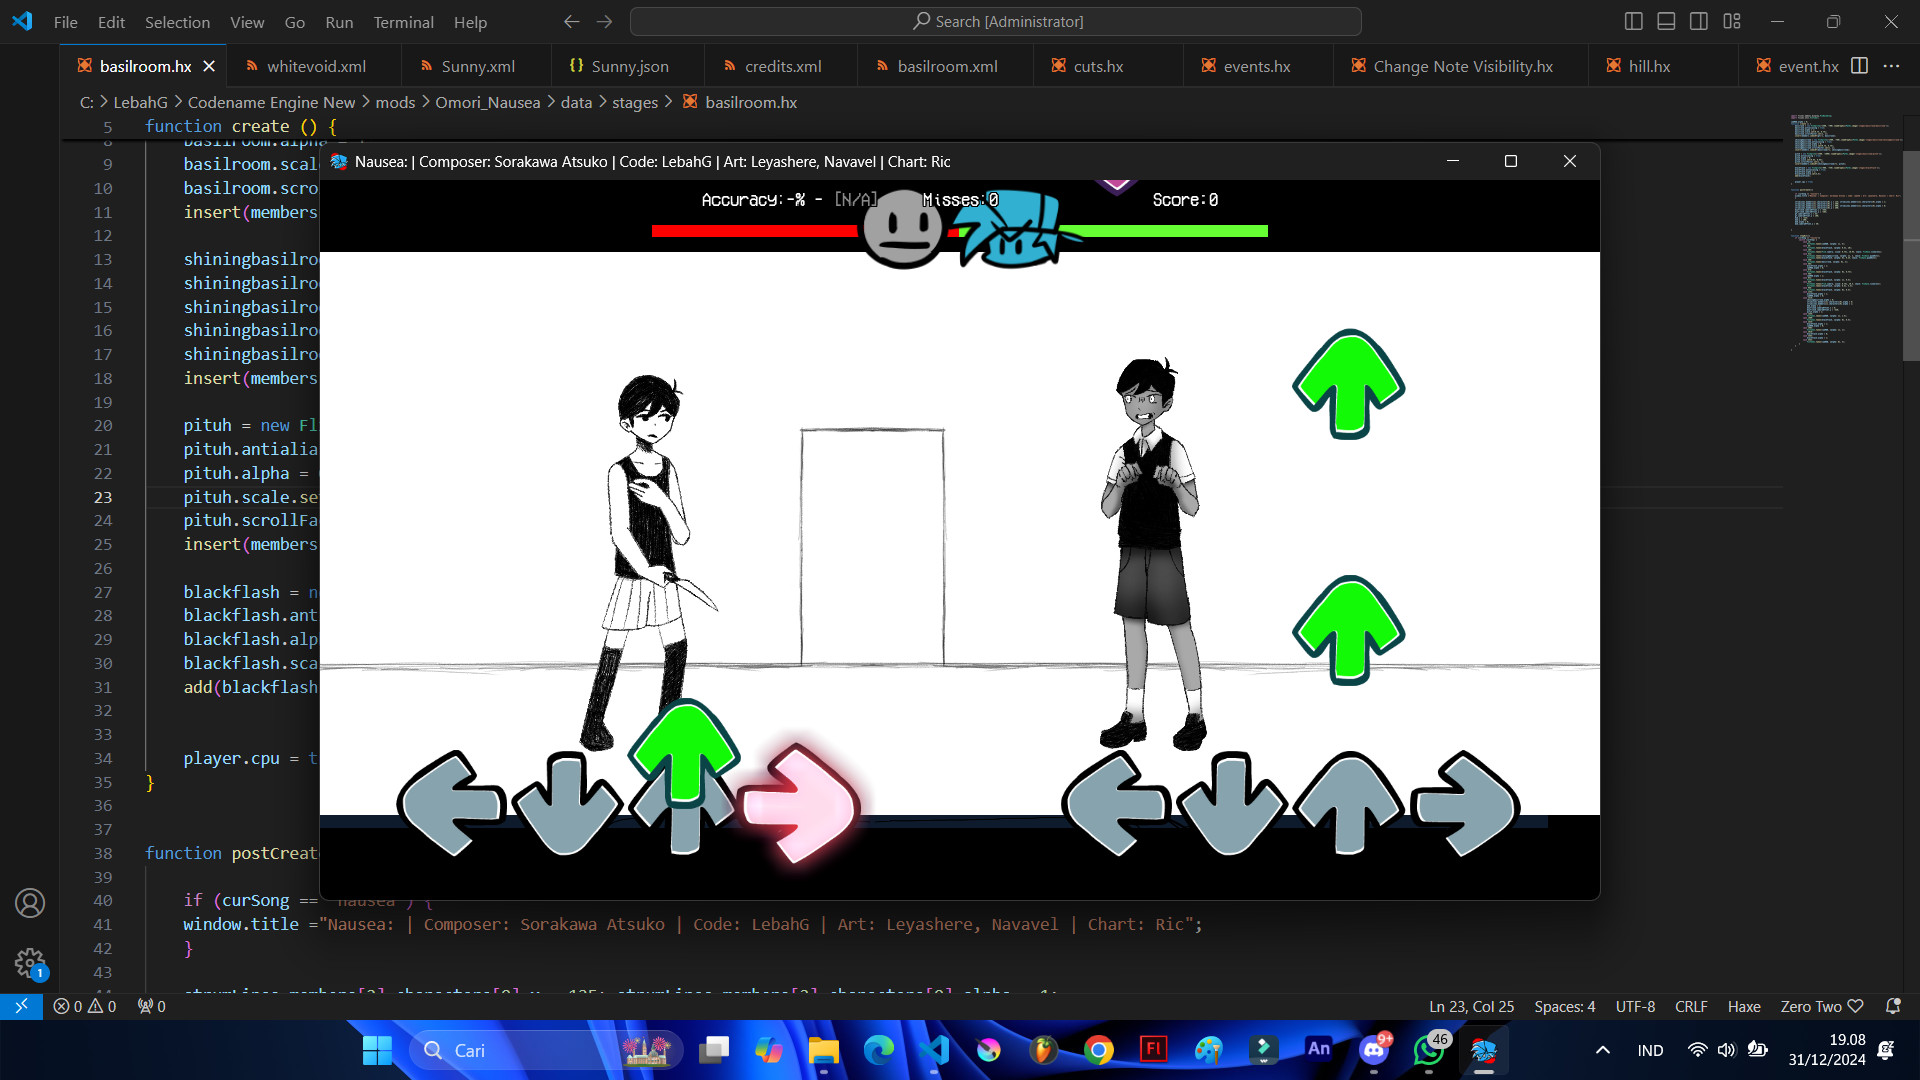
Task: Click the editor minimap code overview
Action: (x=1845, y=230)
